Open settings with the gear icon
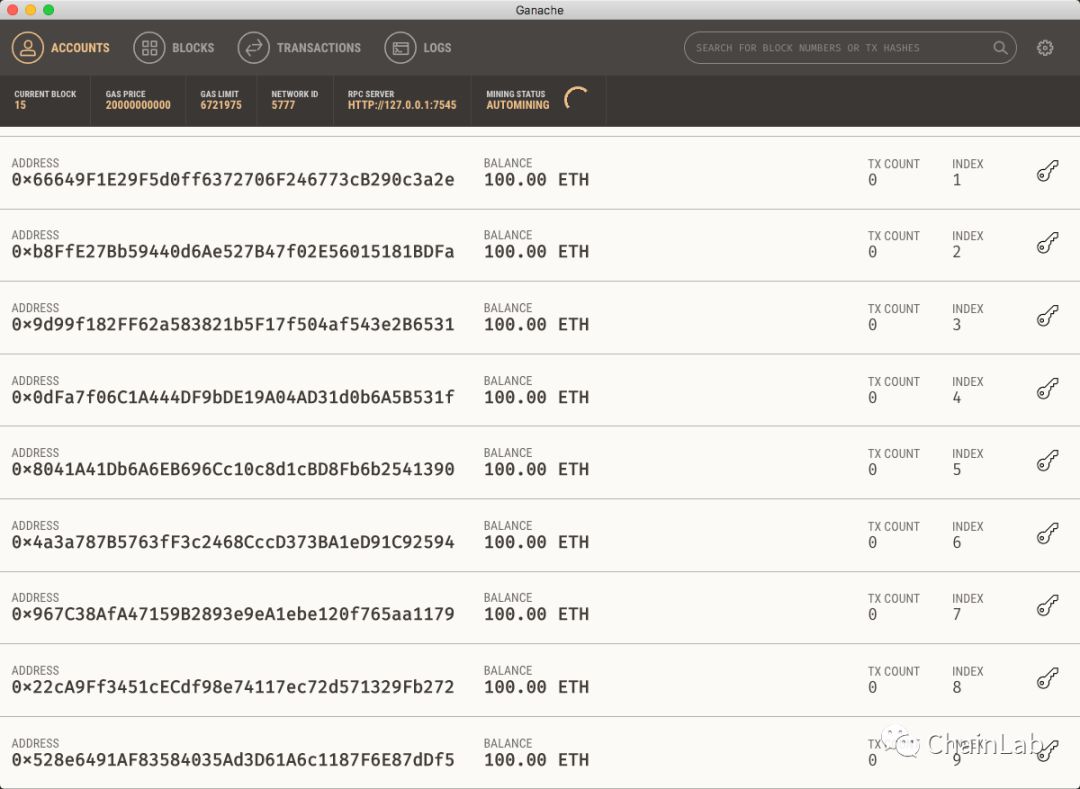This screenshot has height=789, width=1080. pos(1045,48)
